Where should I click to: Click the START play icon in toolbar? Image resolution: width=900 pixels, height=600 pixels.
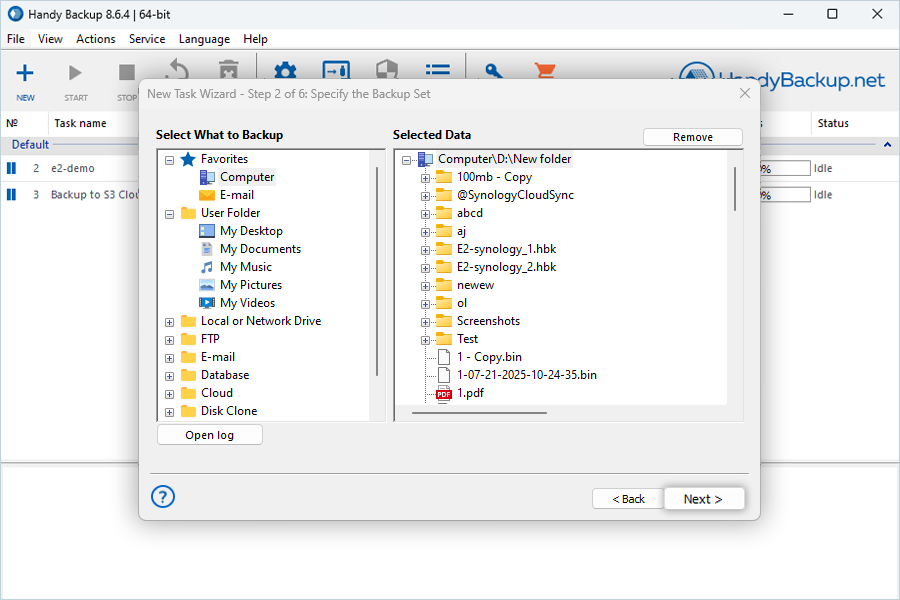[x=75, y=73]
